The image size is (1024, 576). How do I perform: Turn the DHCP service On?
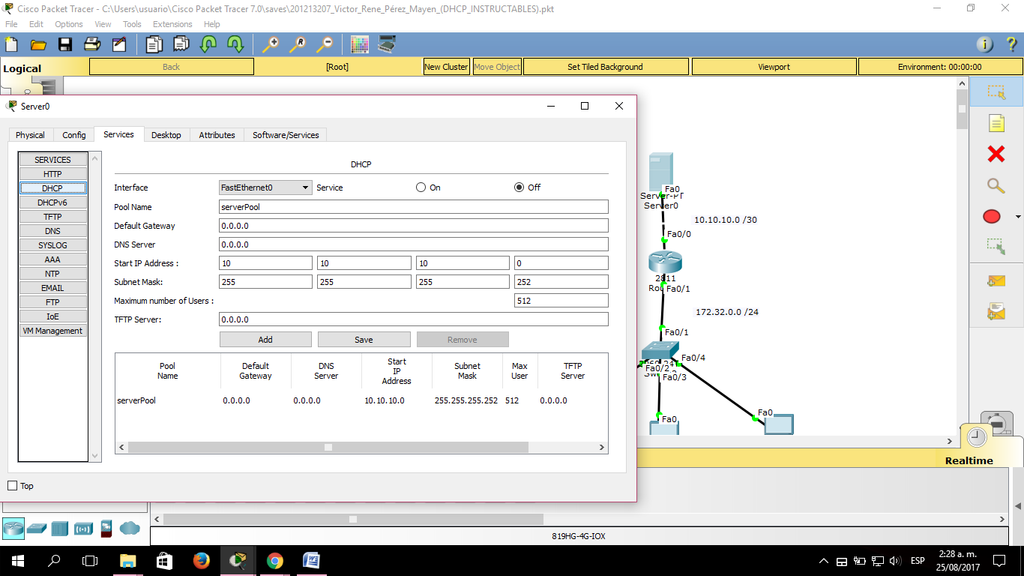(421, 187)
